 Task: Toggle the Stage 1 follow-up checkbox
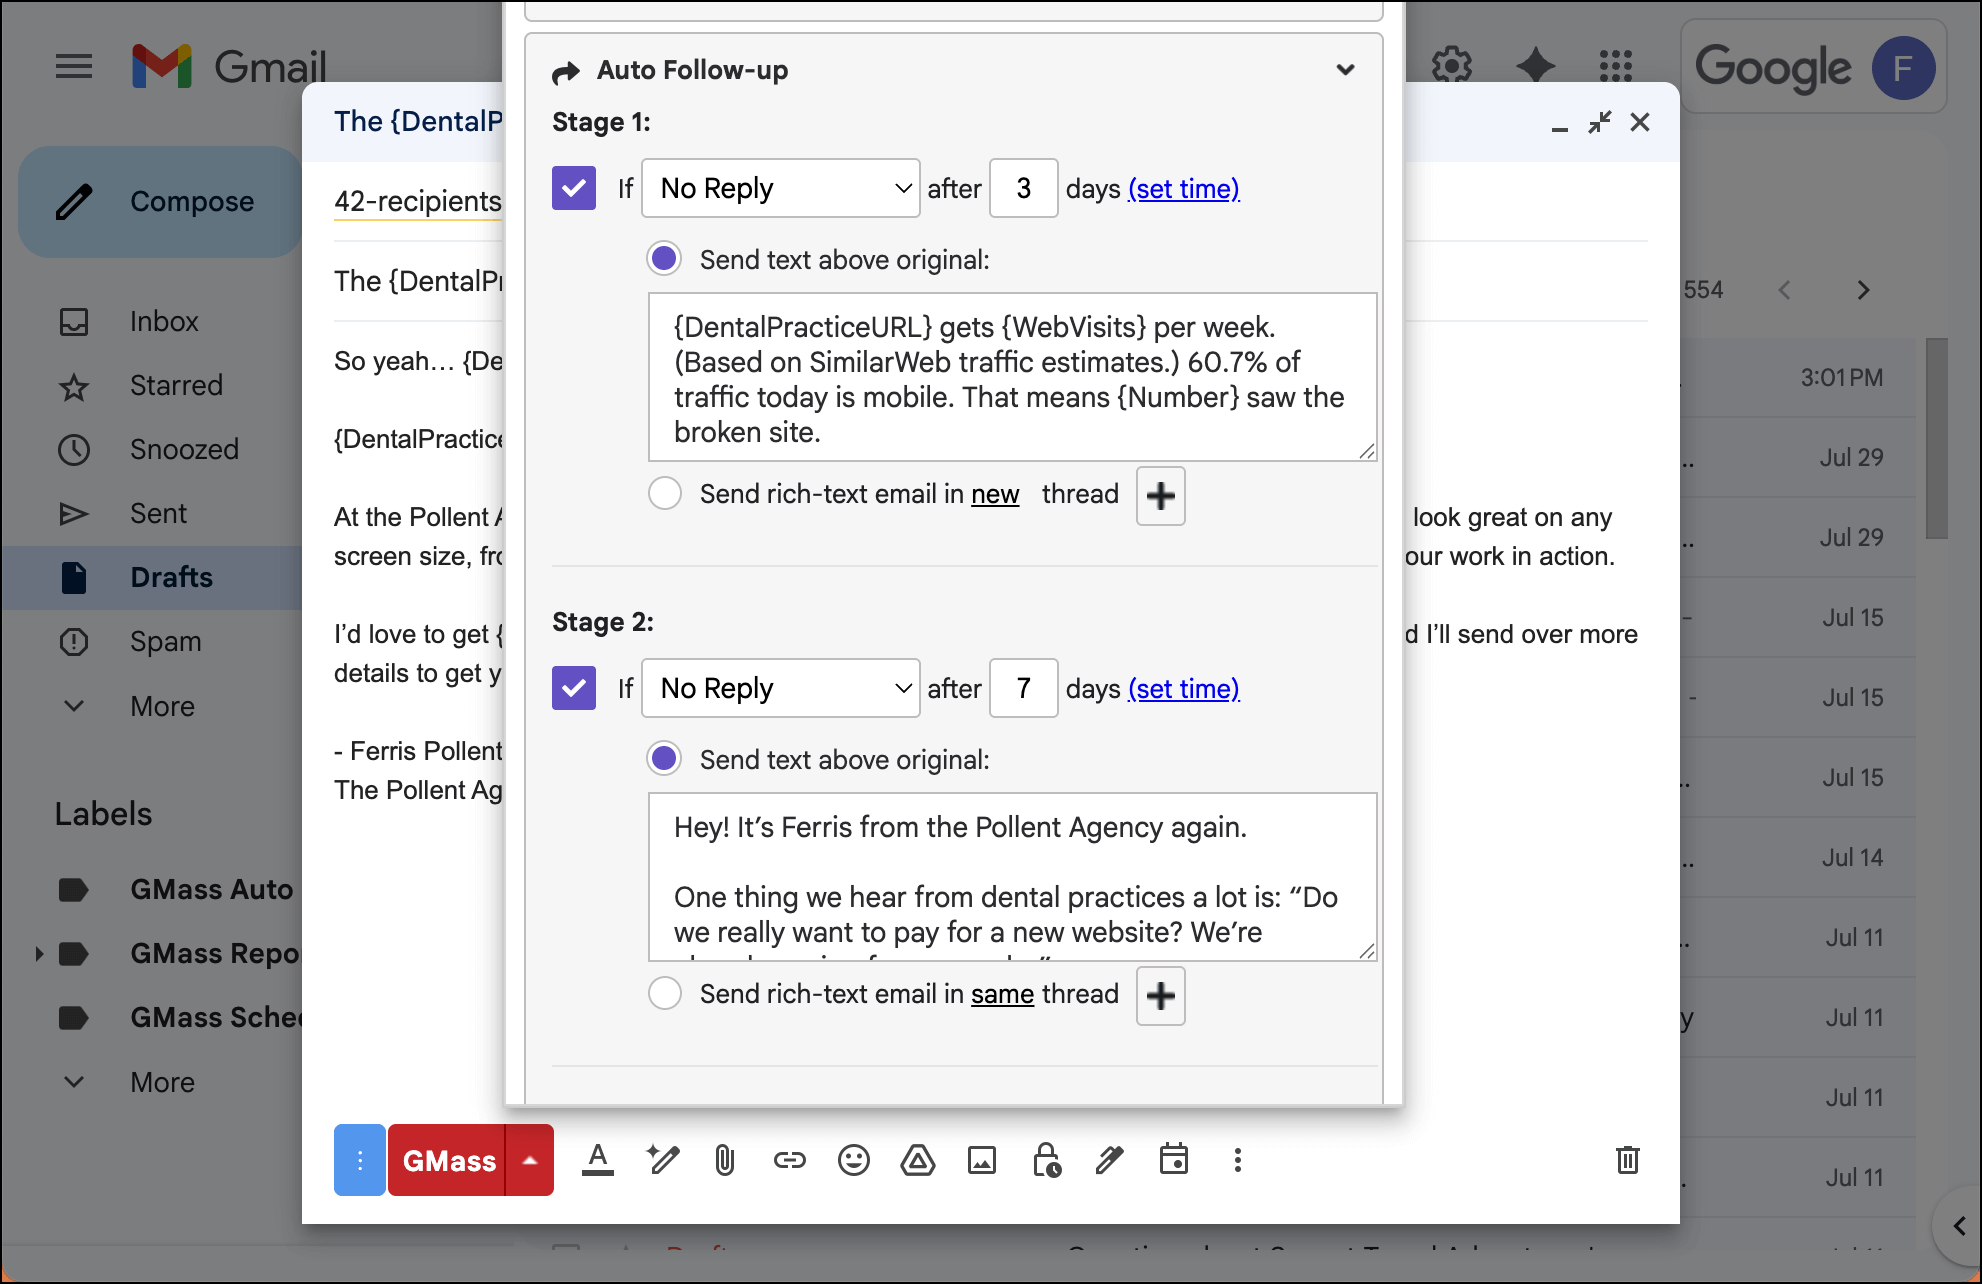point(574,188)
